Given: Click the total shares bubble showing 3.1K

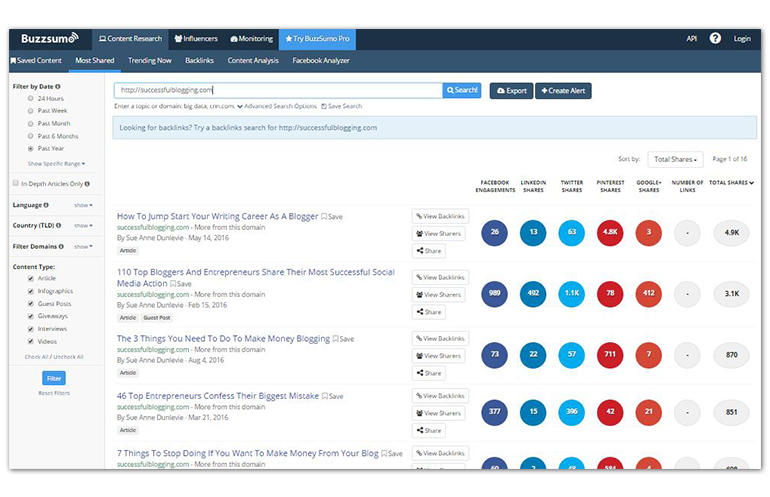Looking at the screenshot, I should 731,294.
